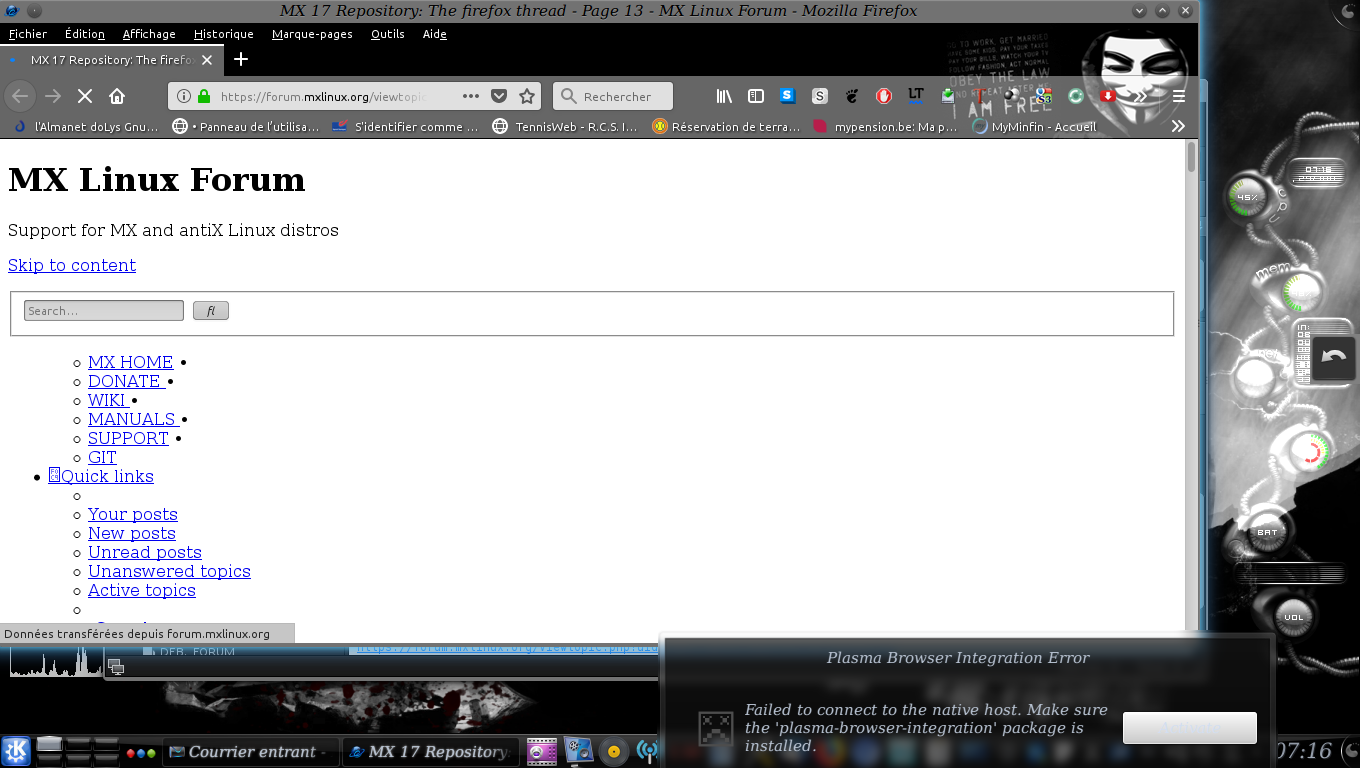
Task: Click the VOL volume gauge widget
Action: [x=1294, y=616]
